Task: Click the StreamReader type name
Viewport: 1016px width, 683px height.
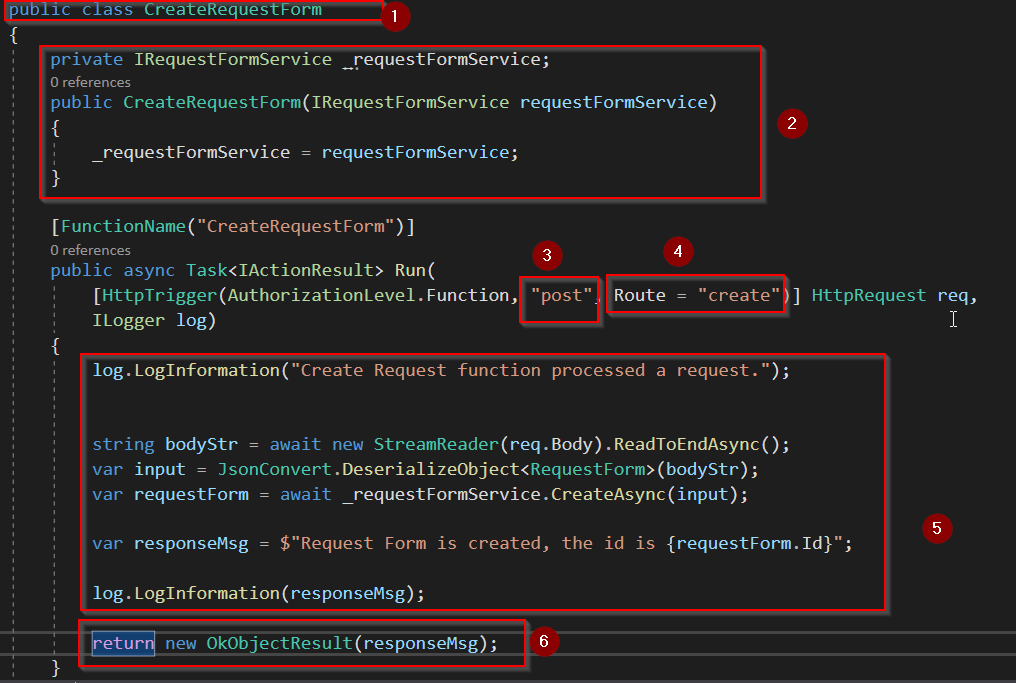Action: [x=436, y=445]
